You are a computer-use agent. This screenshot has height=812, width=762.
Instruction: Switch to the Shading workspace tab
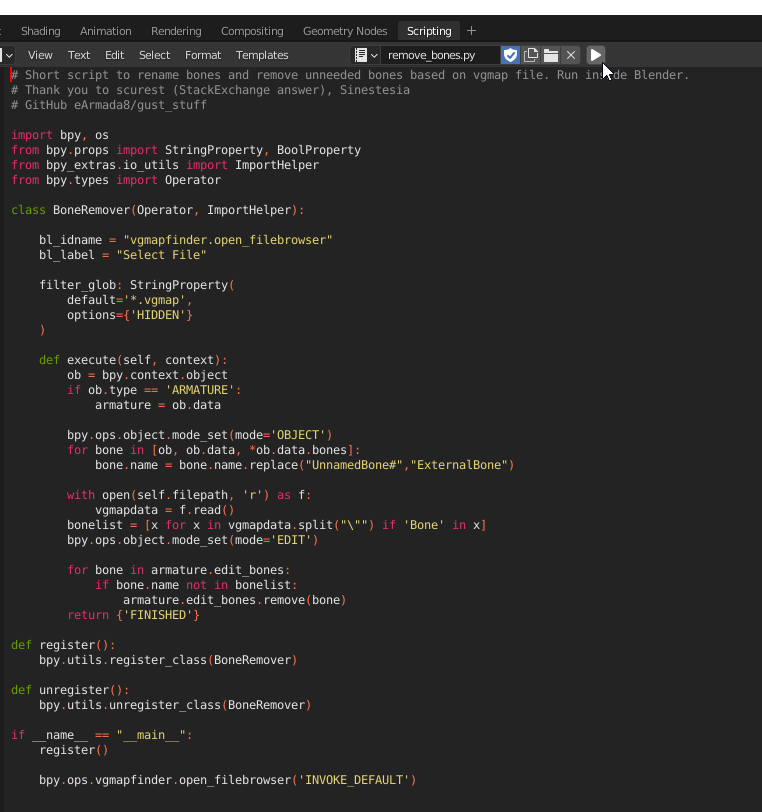click(x=41, y=31)
